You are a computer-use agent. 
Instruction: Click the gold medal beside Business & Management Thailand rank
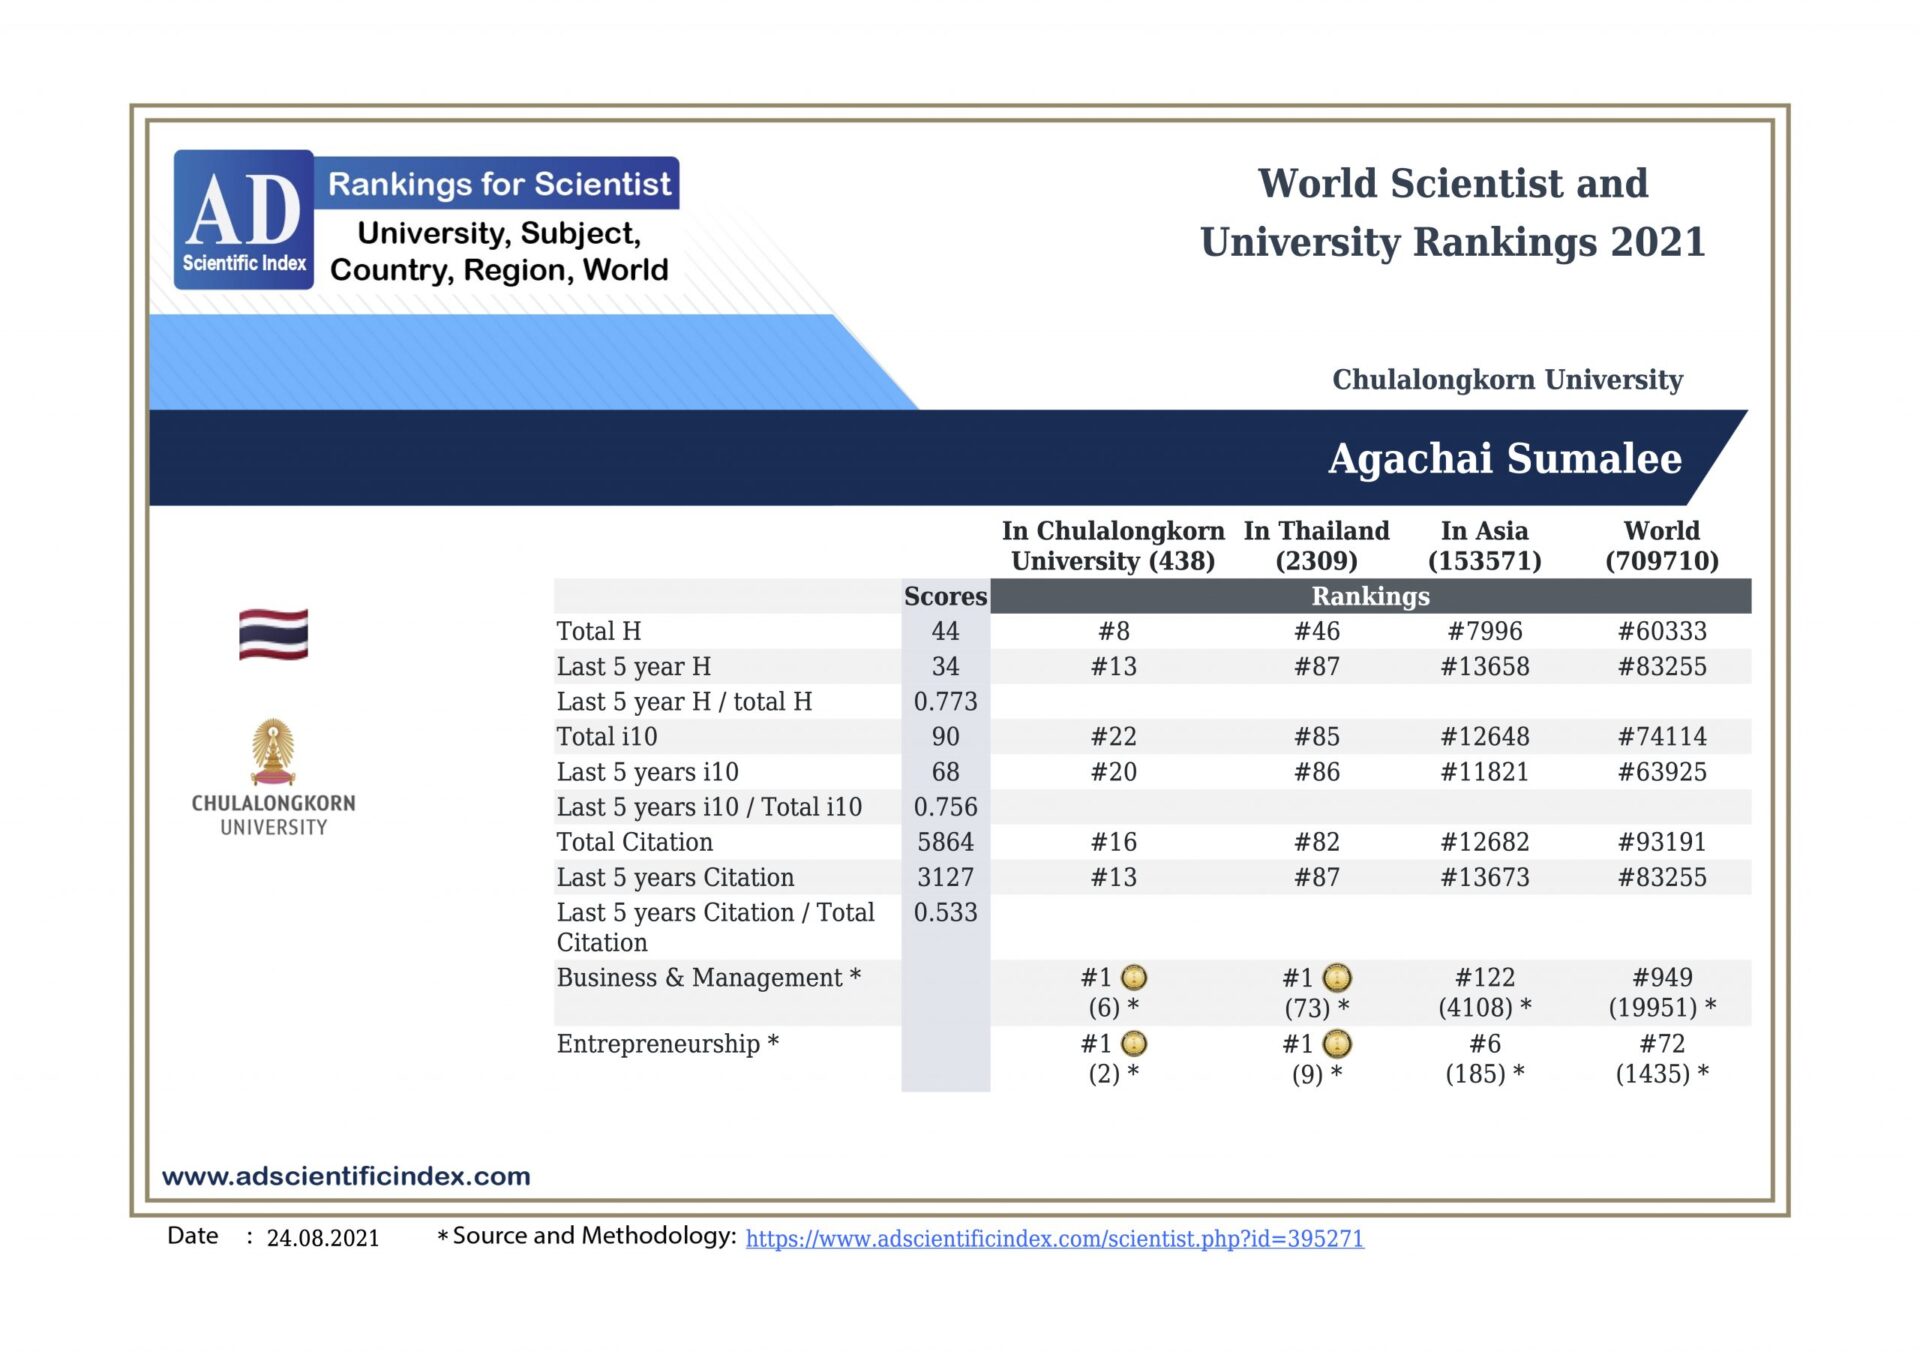click(x=1336, y=977)
